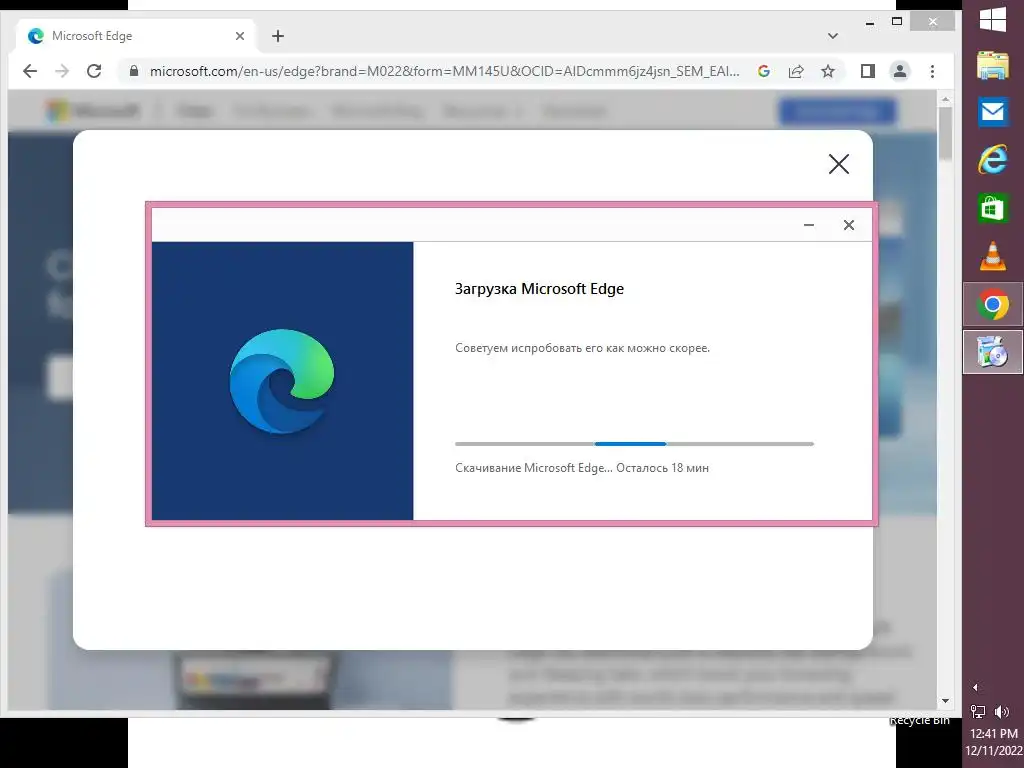Close the white modal overlay
This screenshot has height=768, width=1024.
click(x=839, y=164)
